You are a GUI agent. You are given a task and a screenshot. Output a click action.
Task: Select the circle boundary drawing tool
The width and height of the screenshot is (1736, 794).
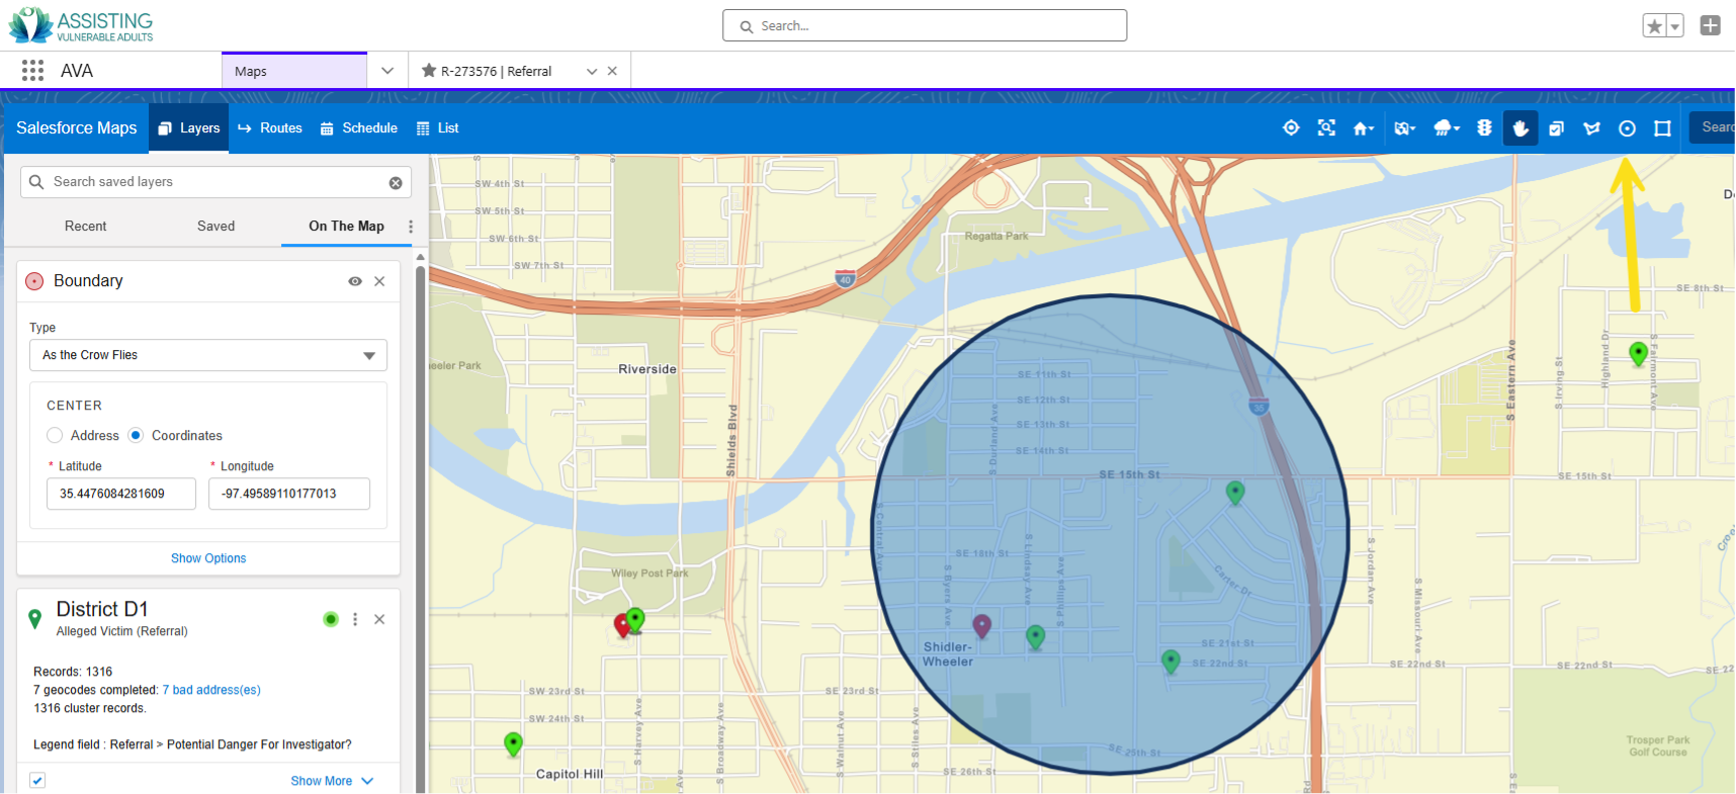pyautogui.click(x=1627, y=128)
